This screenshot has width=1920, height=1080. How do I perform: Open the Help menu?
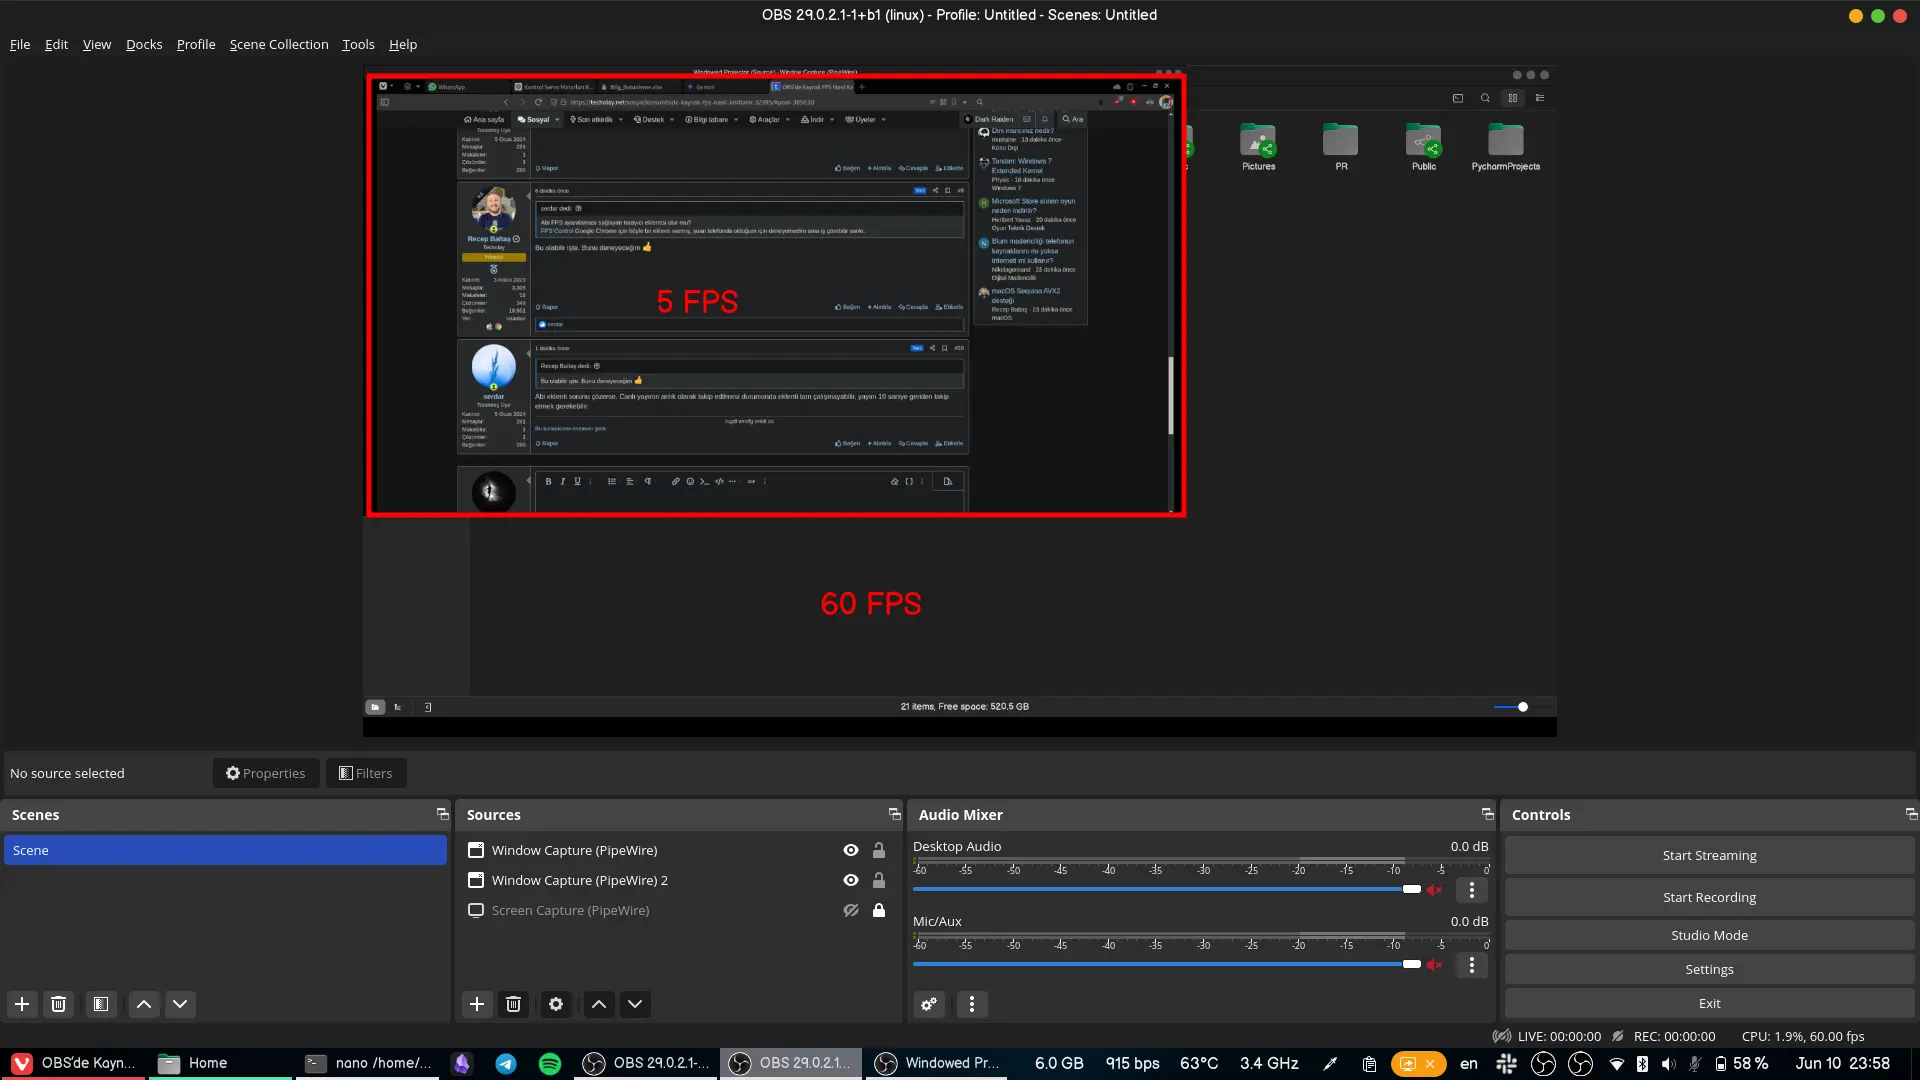tap(403, 44)
